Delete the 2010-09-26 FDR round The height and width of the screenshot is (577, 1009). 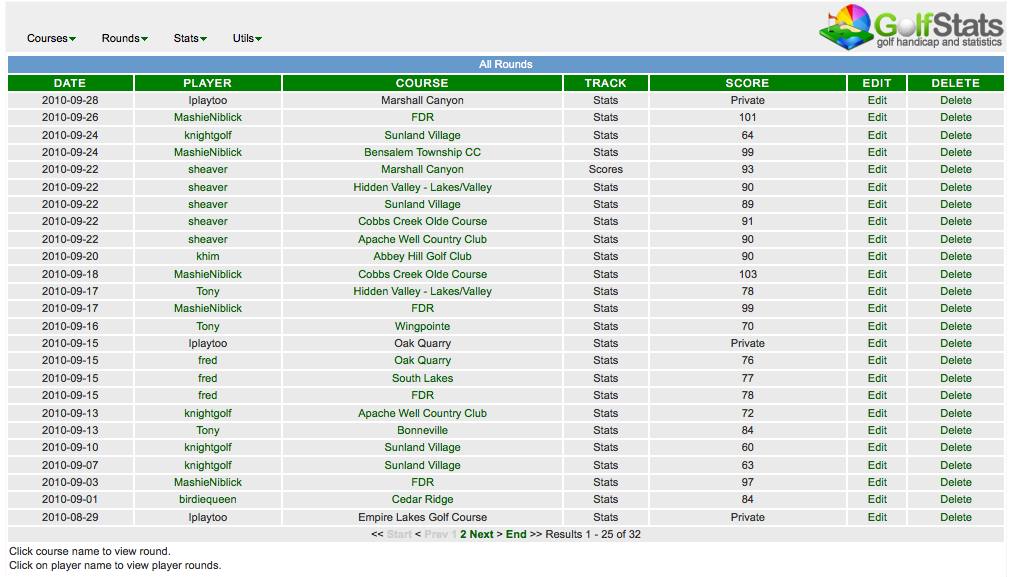[956, 118]
